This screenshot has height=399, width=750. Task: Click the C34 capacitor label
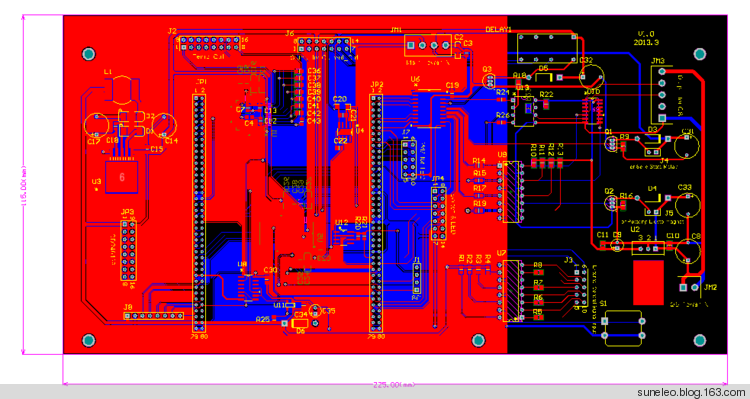(300, 314)
